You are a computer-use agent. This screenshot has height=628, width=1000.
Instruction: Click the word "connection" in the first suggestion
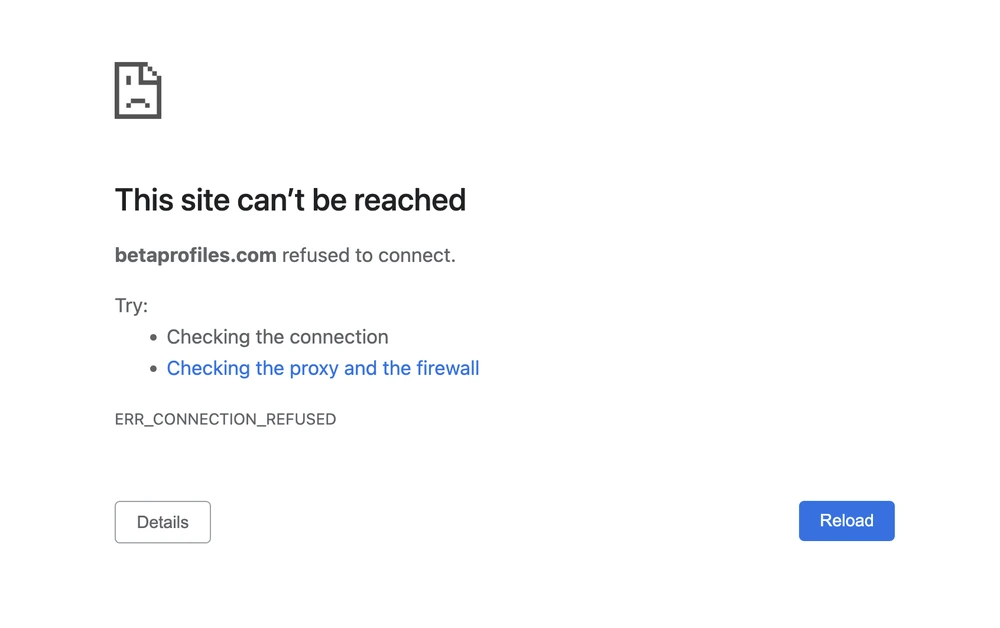pos(341,337)
